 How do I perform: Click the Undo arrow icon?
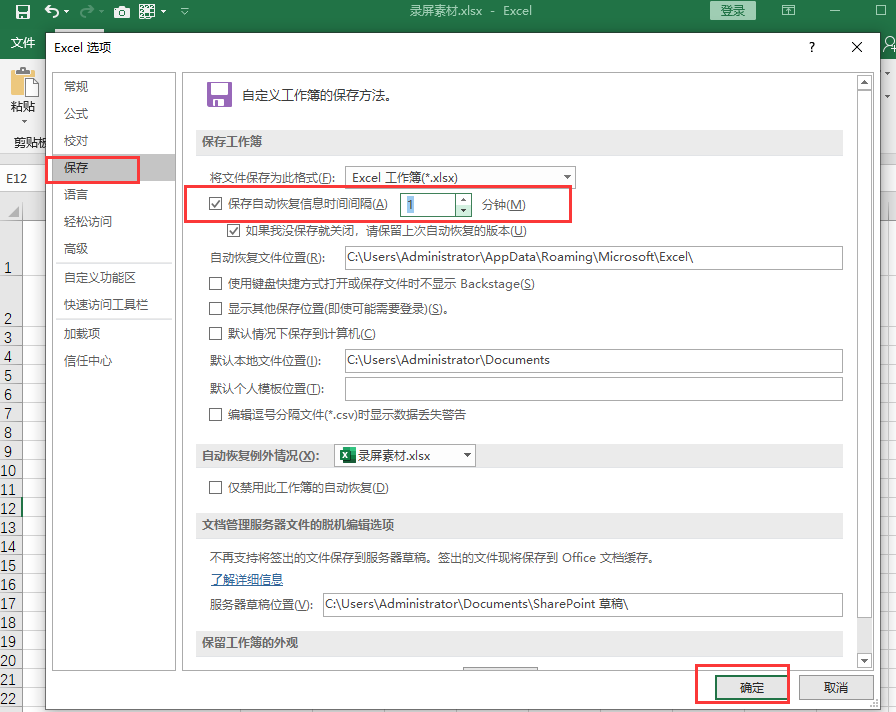point(51,11)
